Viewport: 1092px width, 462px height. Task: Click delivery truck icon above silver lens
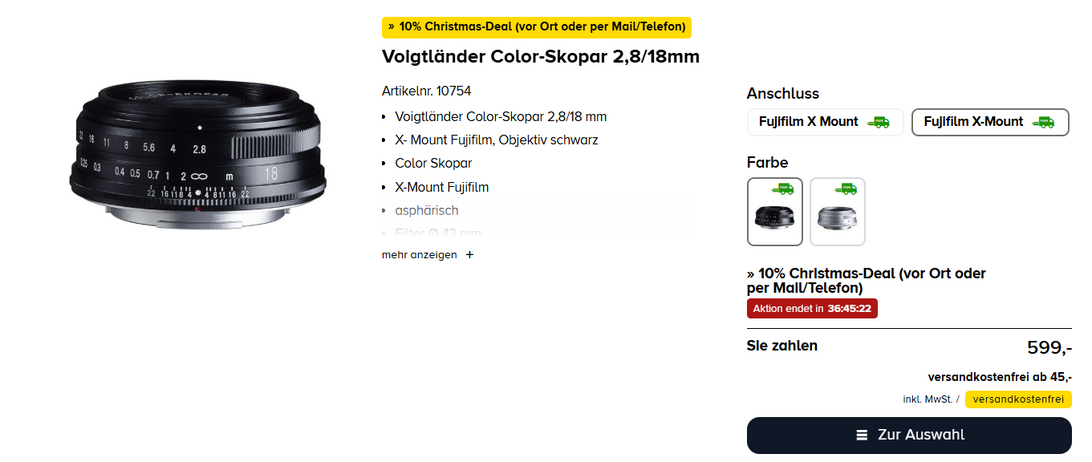pos(845,189)
